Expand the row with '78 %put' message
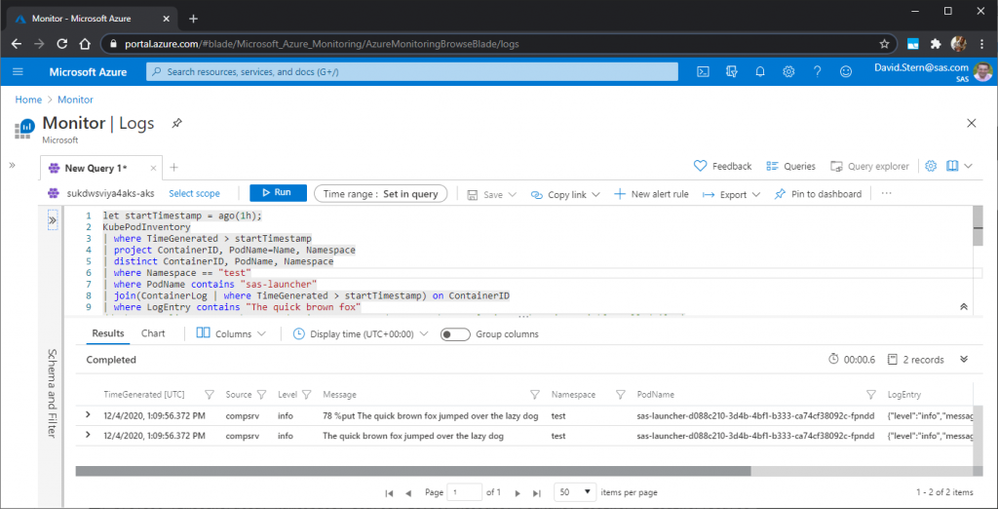 (x=88, y=415)
